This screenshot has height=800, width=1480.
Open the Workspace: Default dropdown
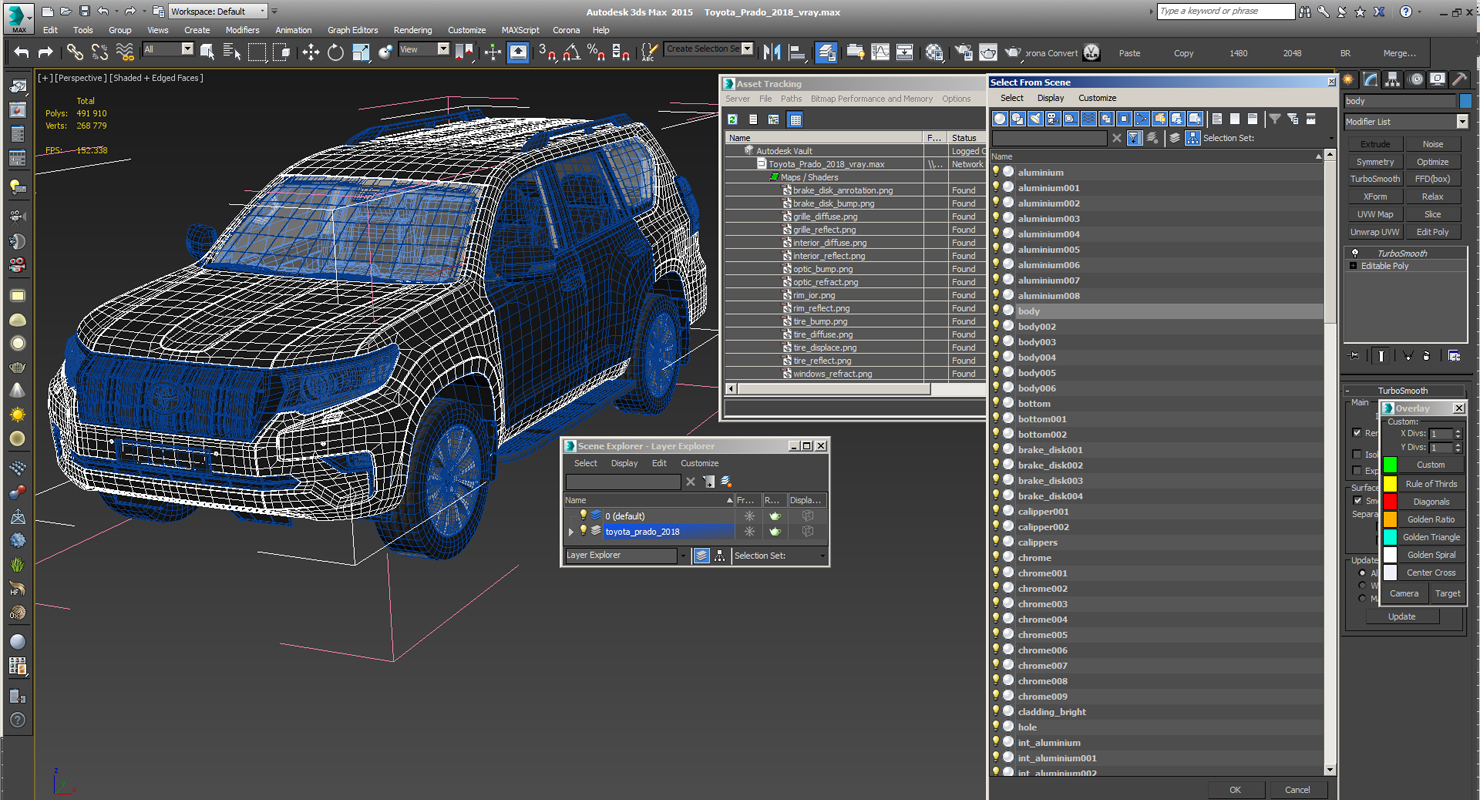click(x=217, y=11)
